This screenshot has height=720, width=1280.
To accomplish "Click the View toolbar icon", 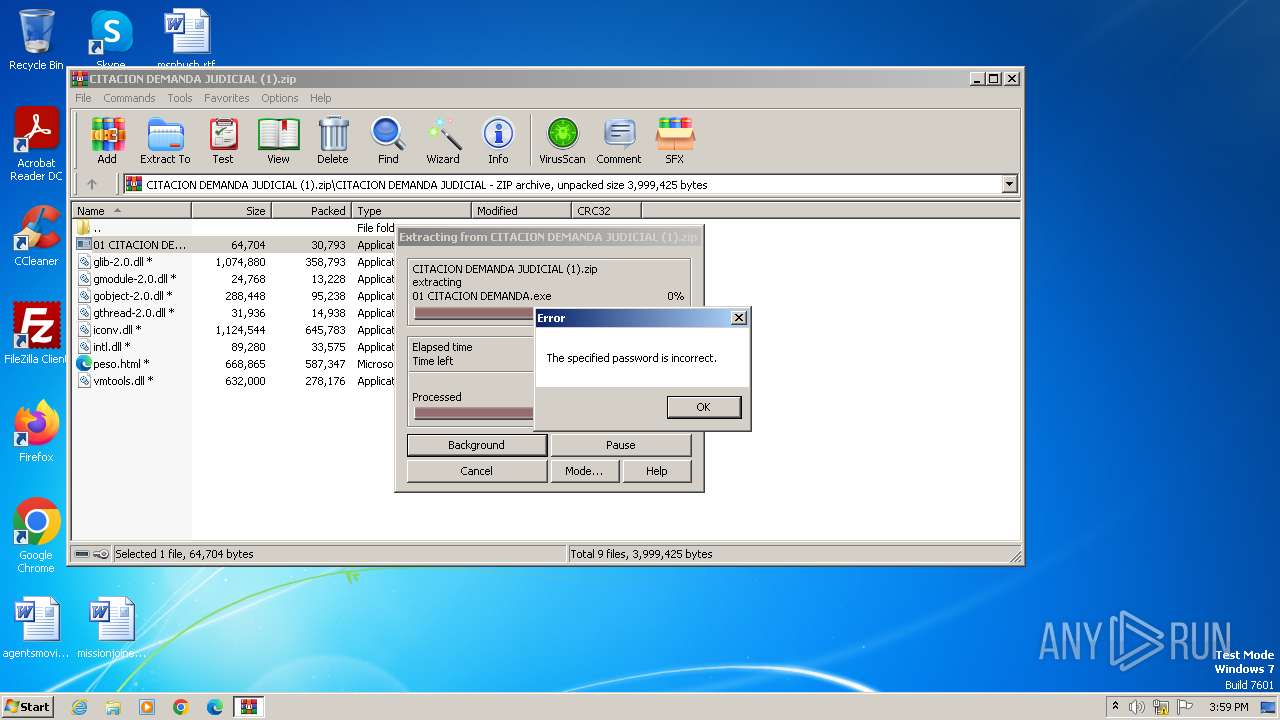I will point(278,140).
